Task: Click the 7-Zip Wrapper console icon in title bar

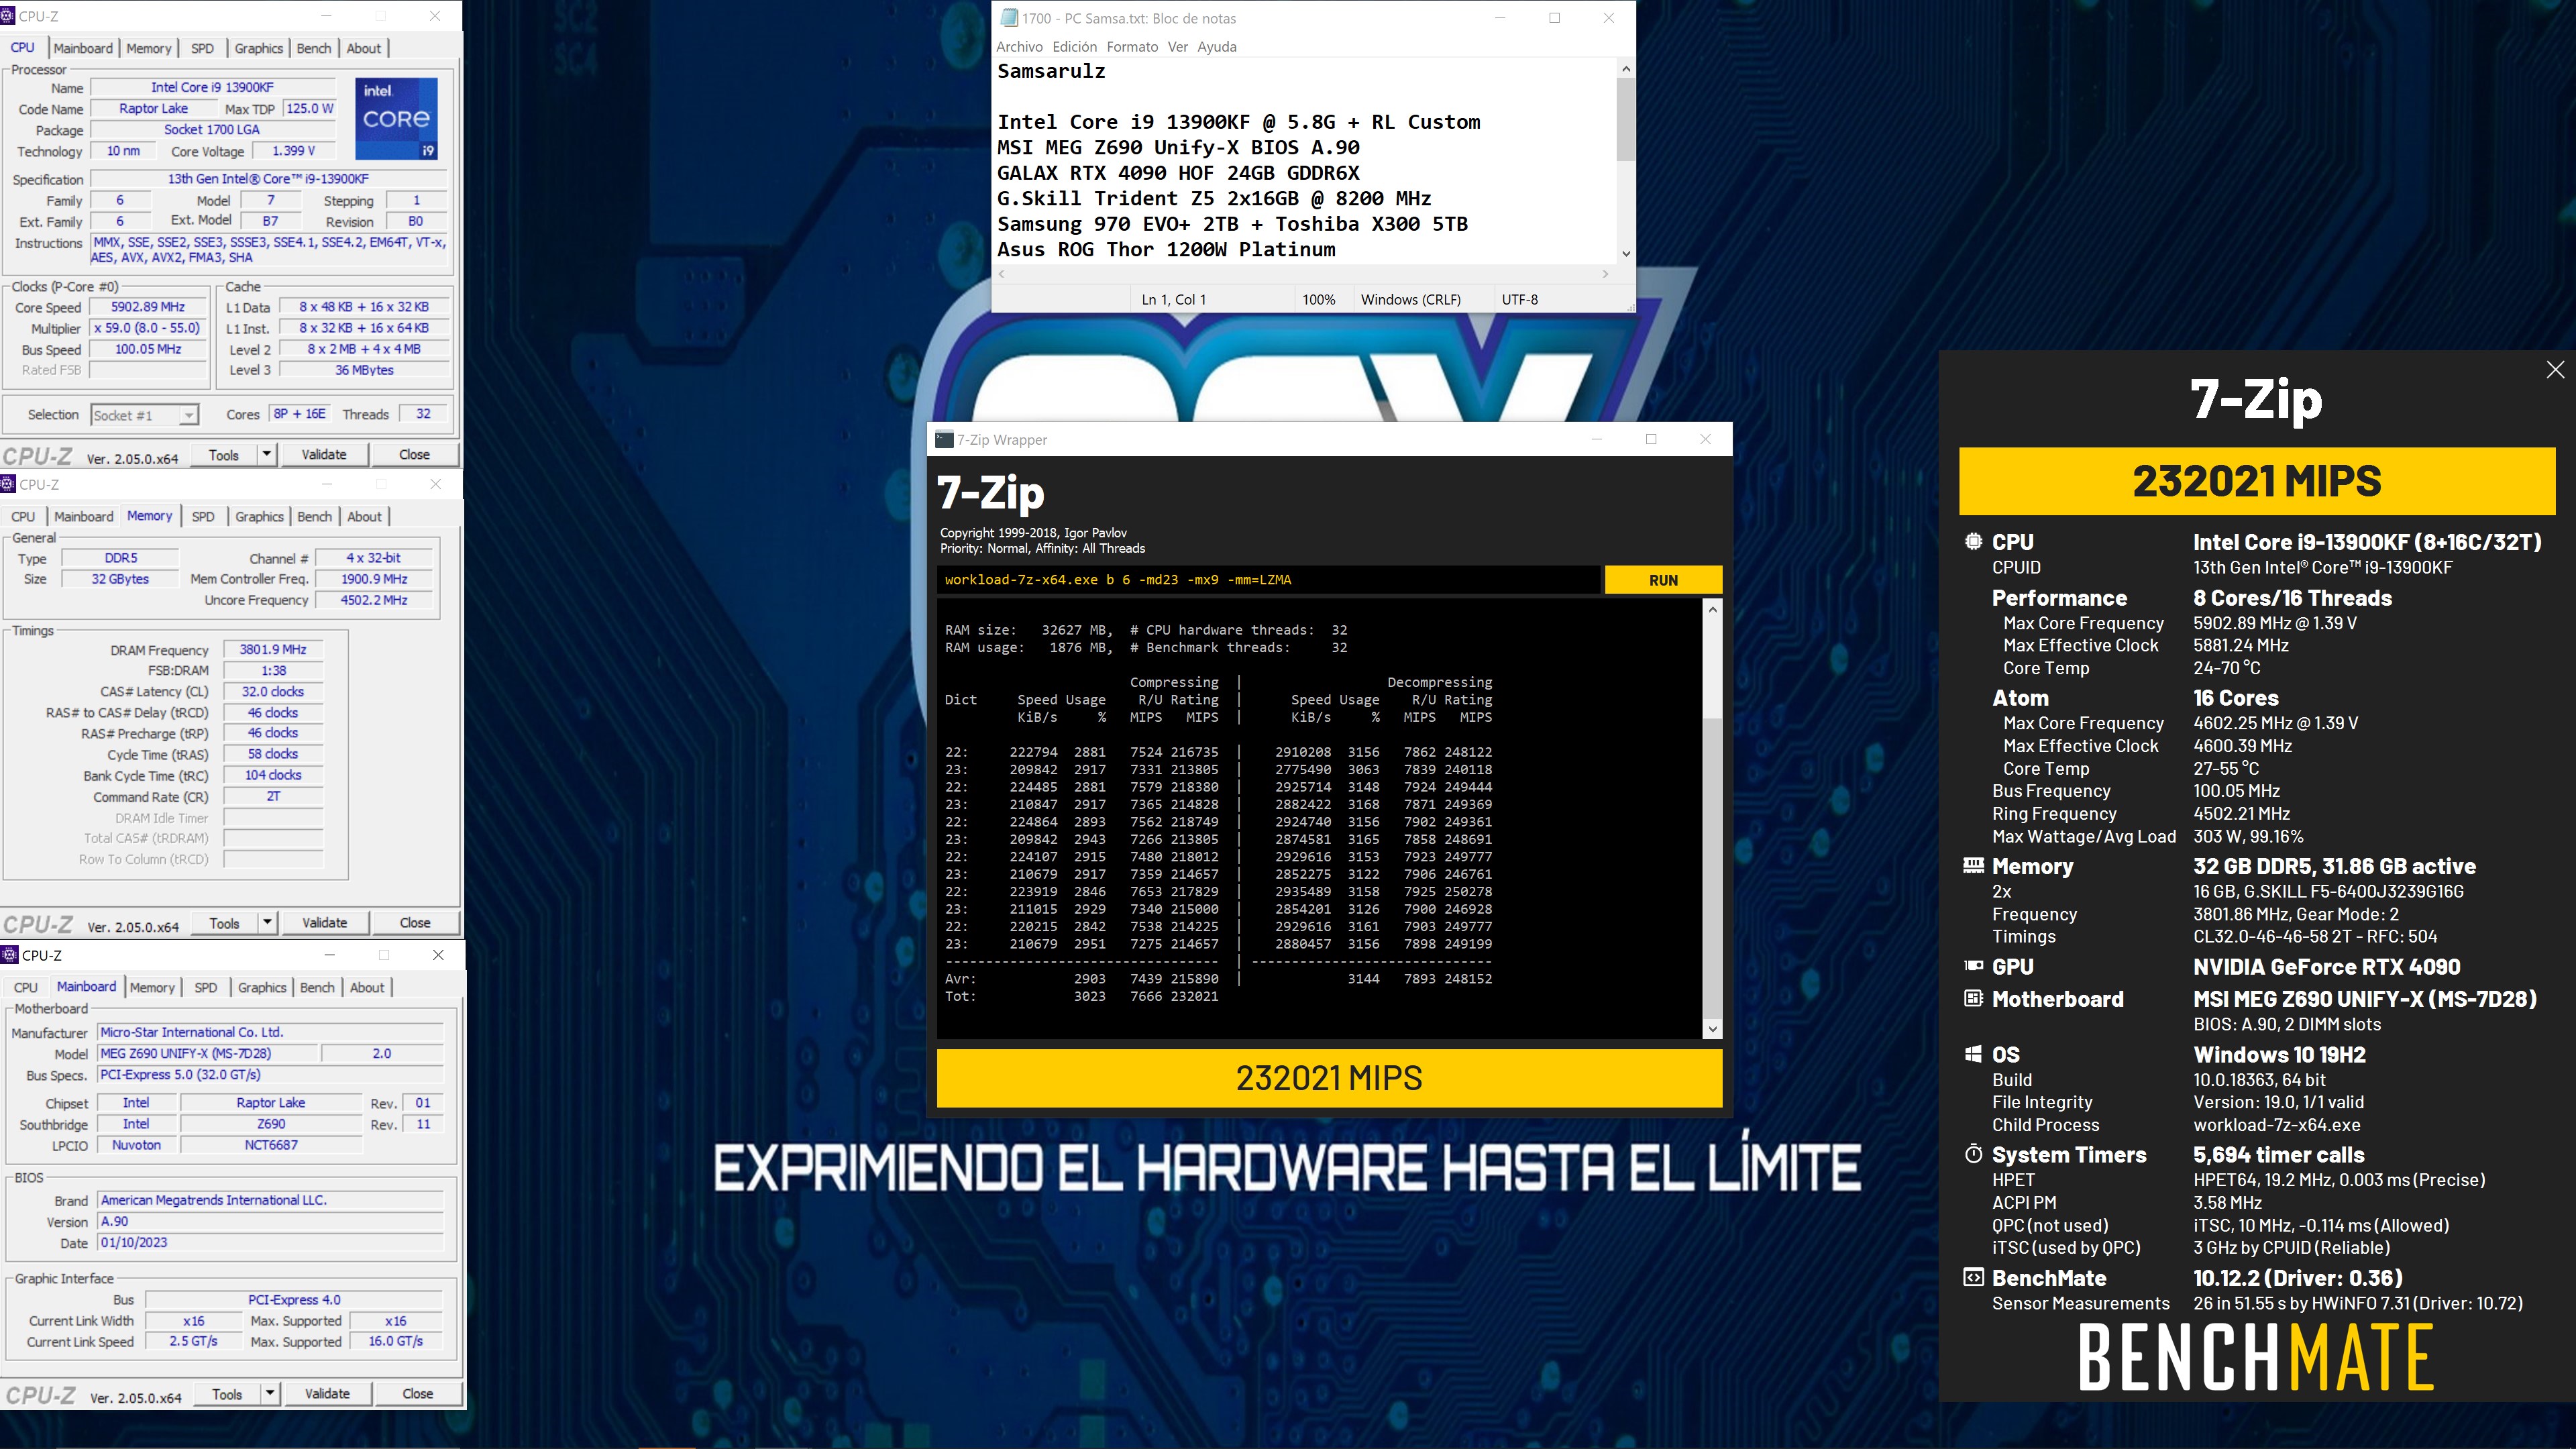Action: tap(944, 439)
